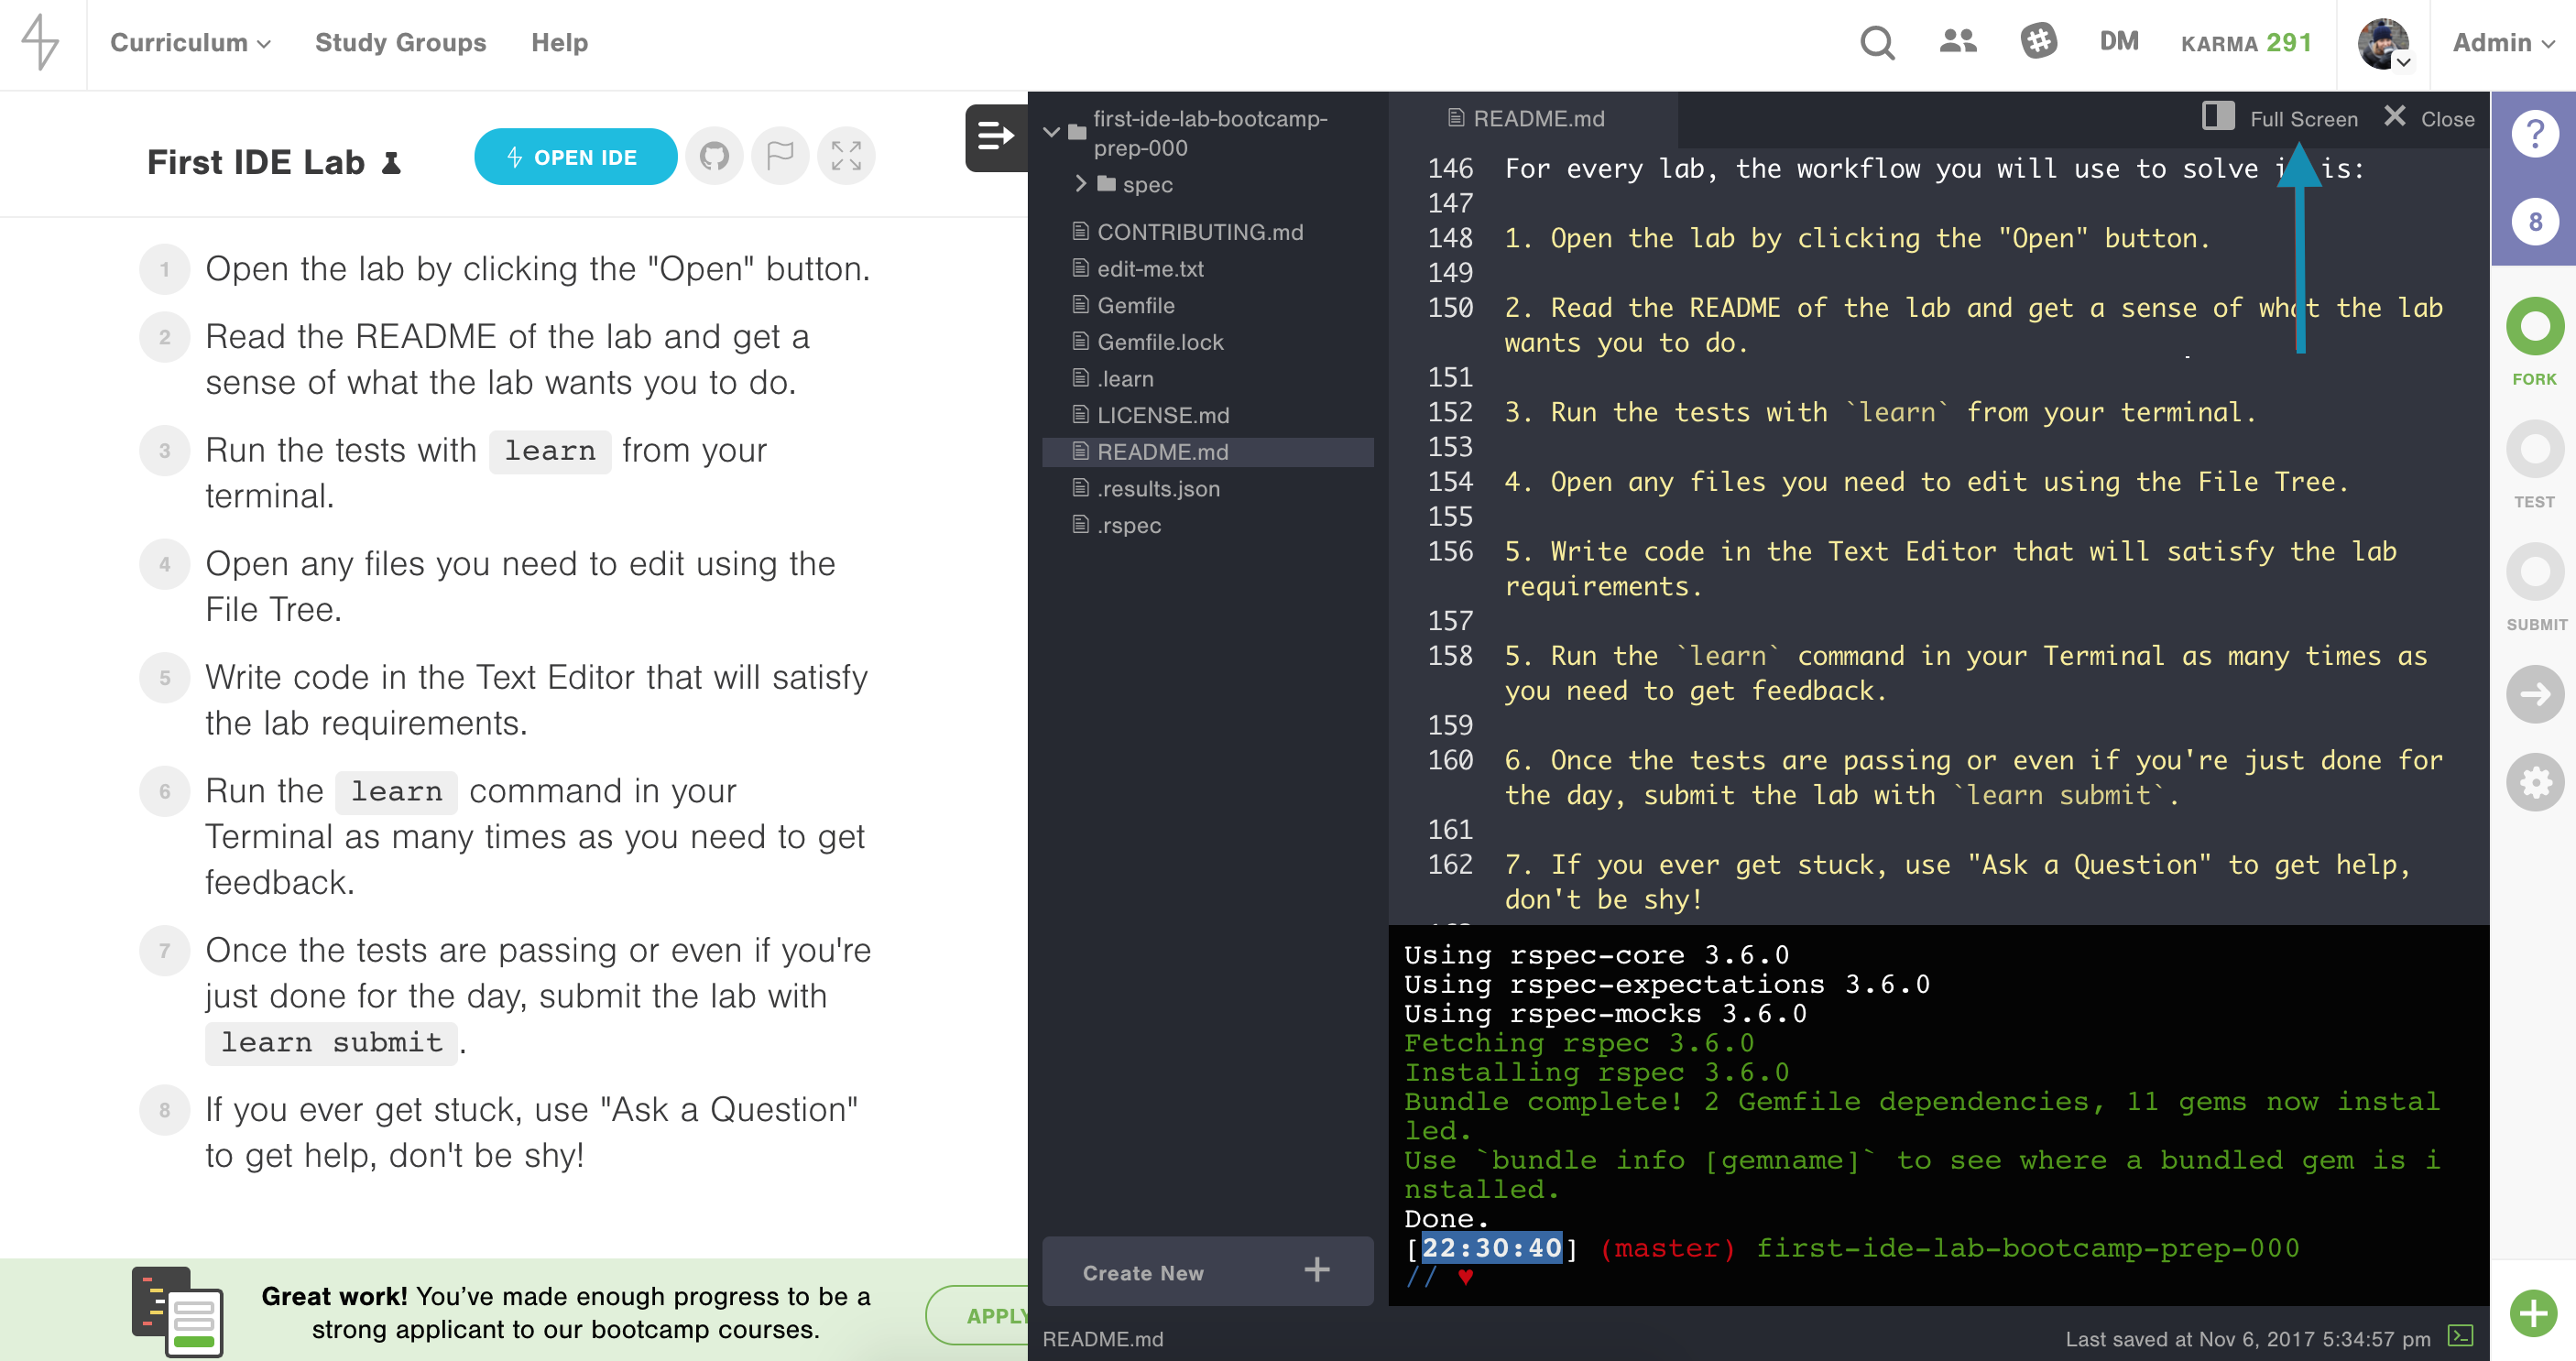The image size is (2576, 1361).
Task: Open the Study Groups people icon
Action: [1957, 42]
